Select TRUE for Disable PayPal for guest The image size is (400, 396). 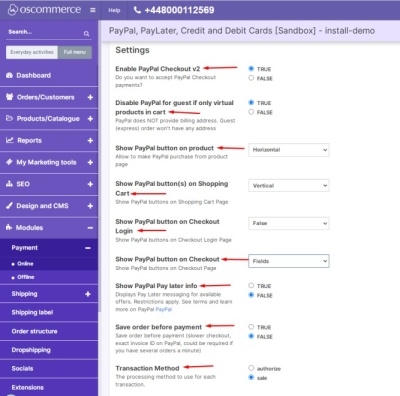pos(251,102)
